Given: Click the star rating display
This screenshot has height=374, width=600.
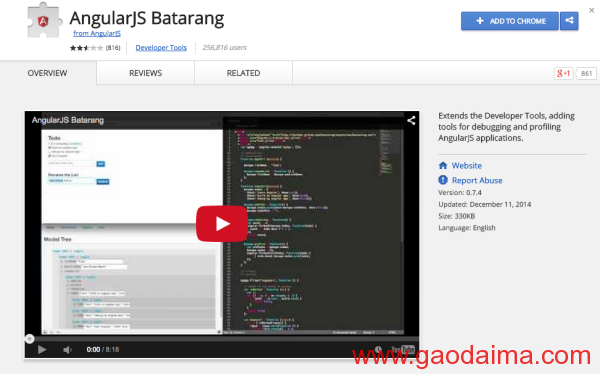Looking at the screenshot, I should (x=86, y=48).
